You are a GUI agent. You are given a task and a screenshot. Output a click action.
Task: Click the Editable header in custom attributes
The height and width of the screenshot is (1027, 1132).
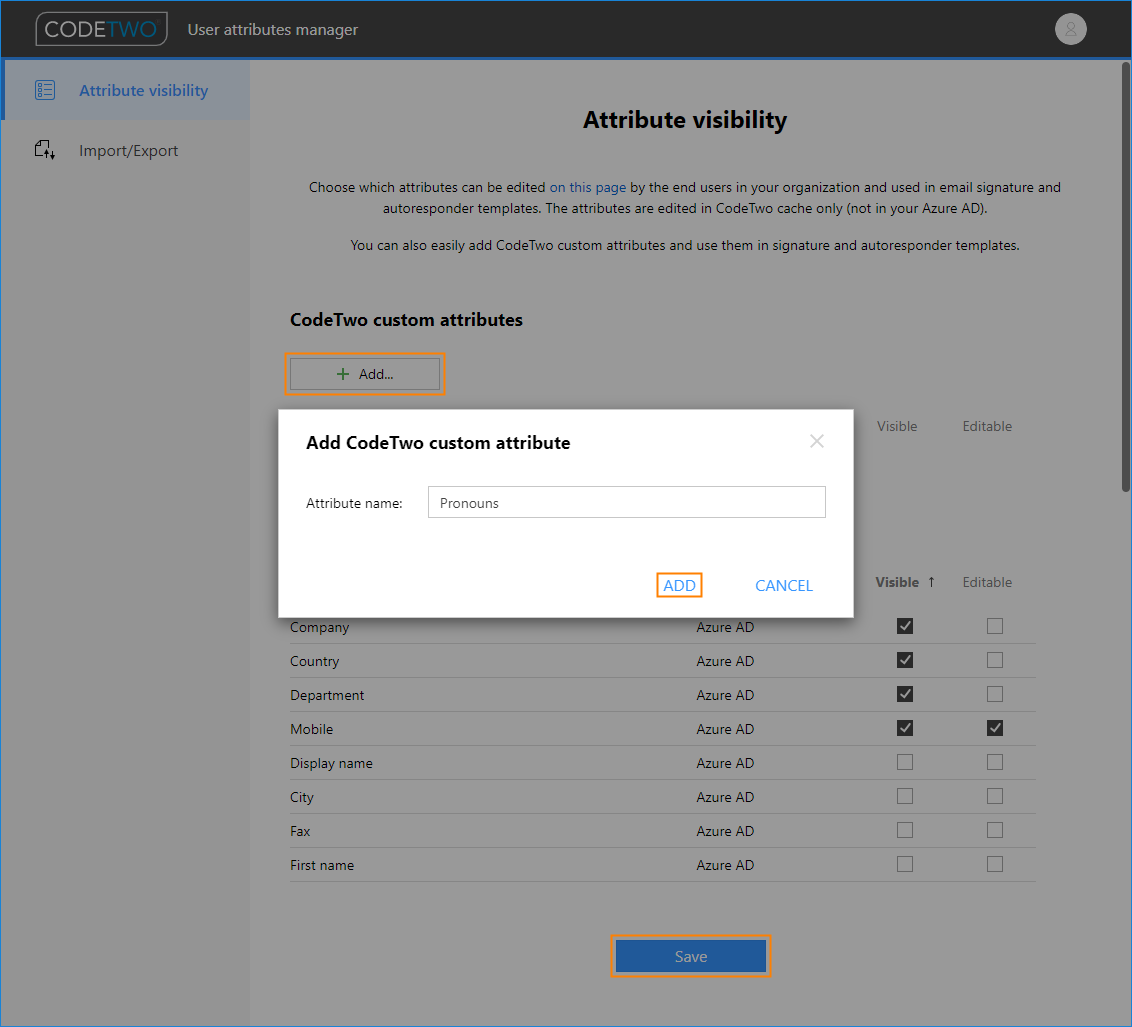pos(987,426)
